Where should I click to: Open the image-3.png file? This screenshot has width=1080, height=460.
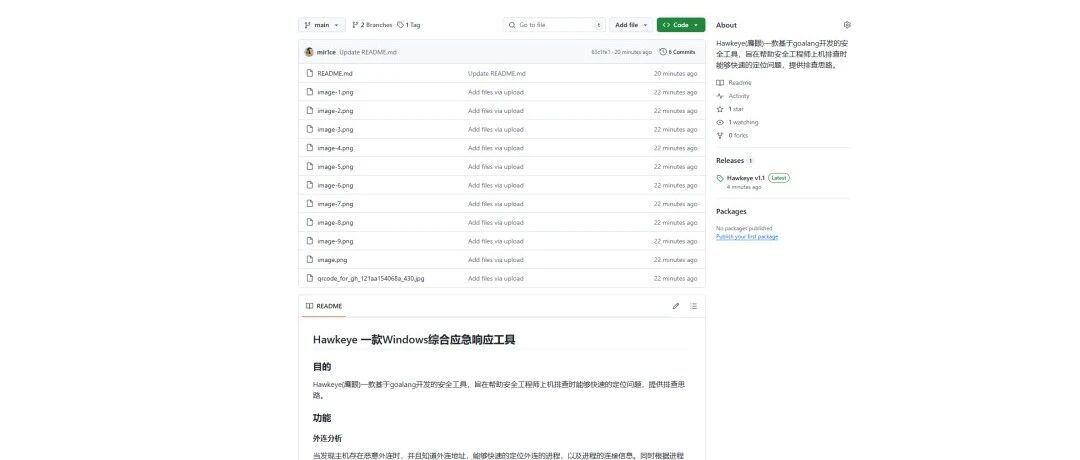pos(335,129)
